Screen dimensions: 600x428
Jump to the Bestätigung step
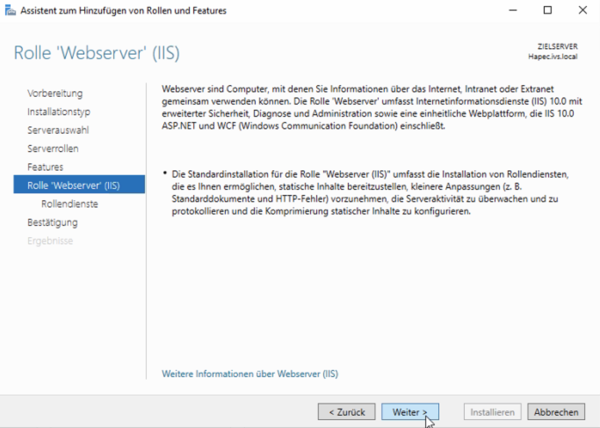point(52,222)
